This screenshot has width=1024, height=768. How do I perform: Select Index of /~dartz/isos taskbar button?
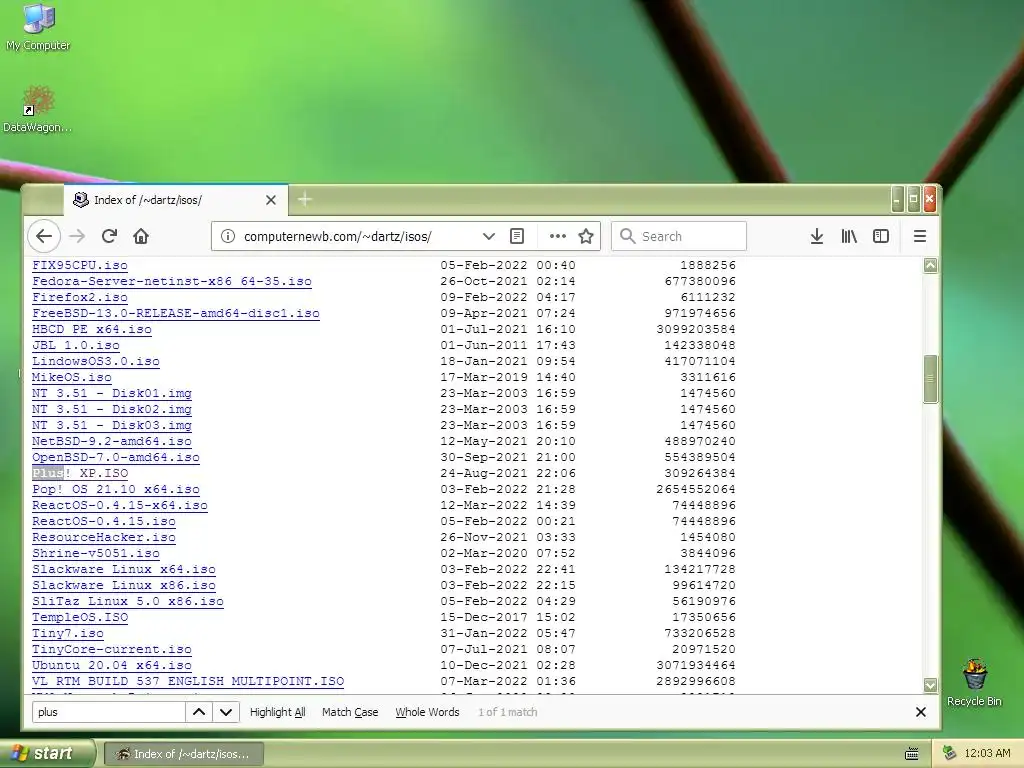click(184, 754)
